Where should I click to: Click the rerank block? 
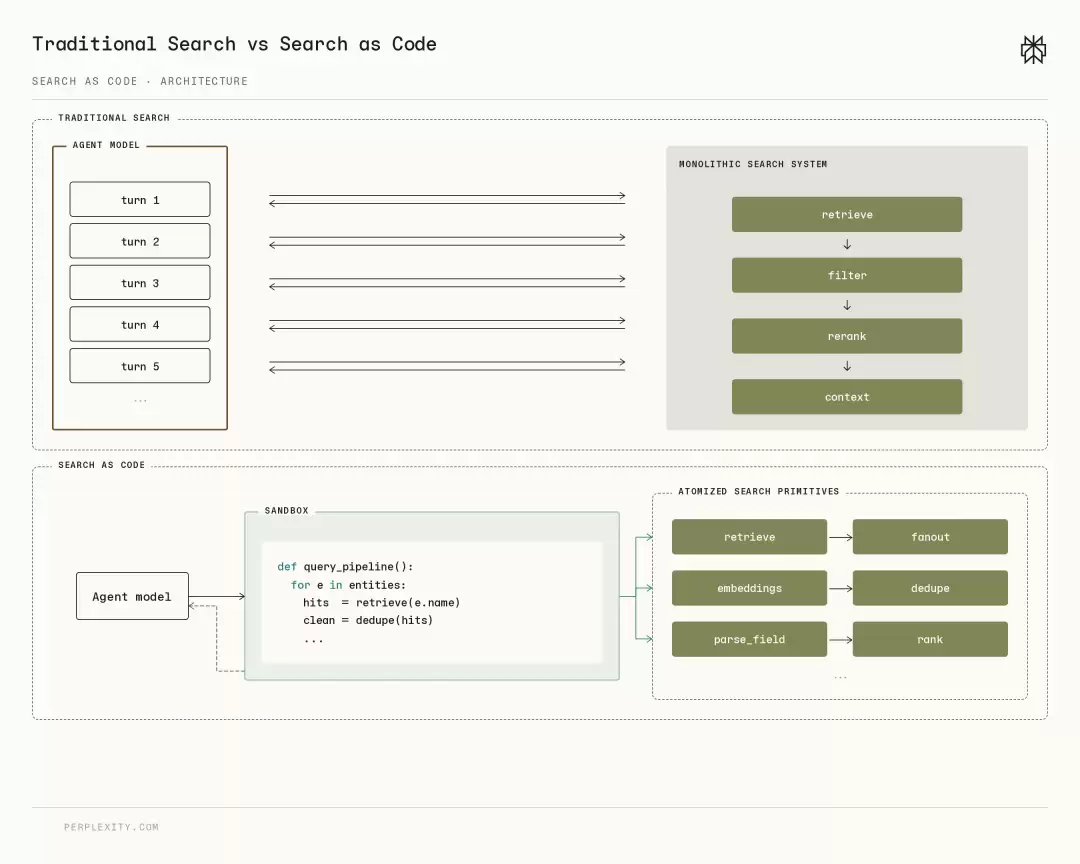[847, 336]
